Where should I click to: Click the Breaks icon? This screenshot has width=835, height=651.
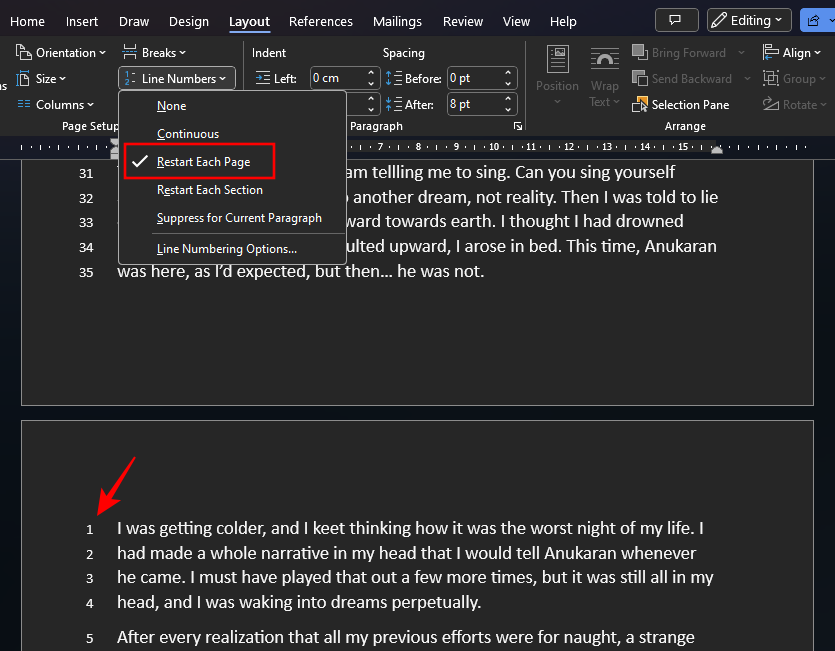point(129,52)
